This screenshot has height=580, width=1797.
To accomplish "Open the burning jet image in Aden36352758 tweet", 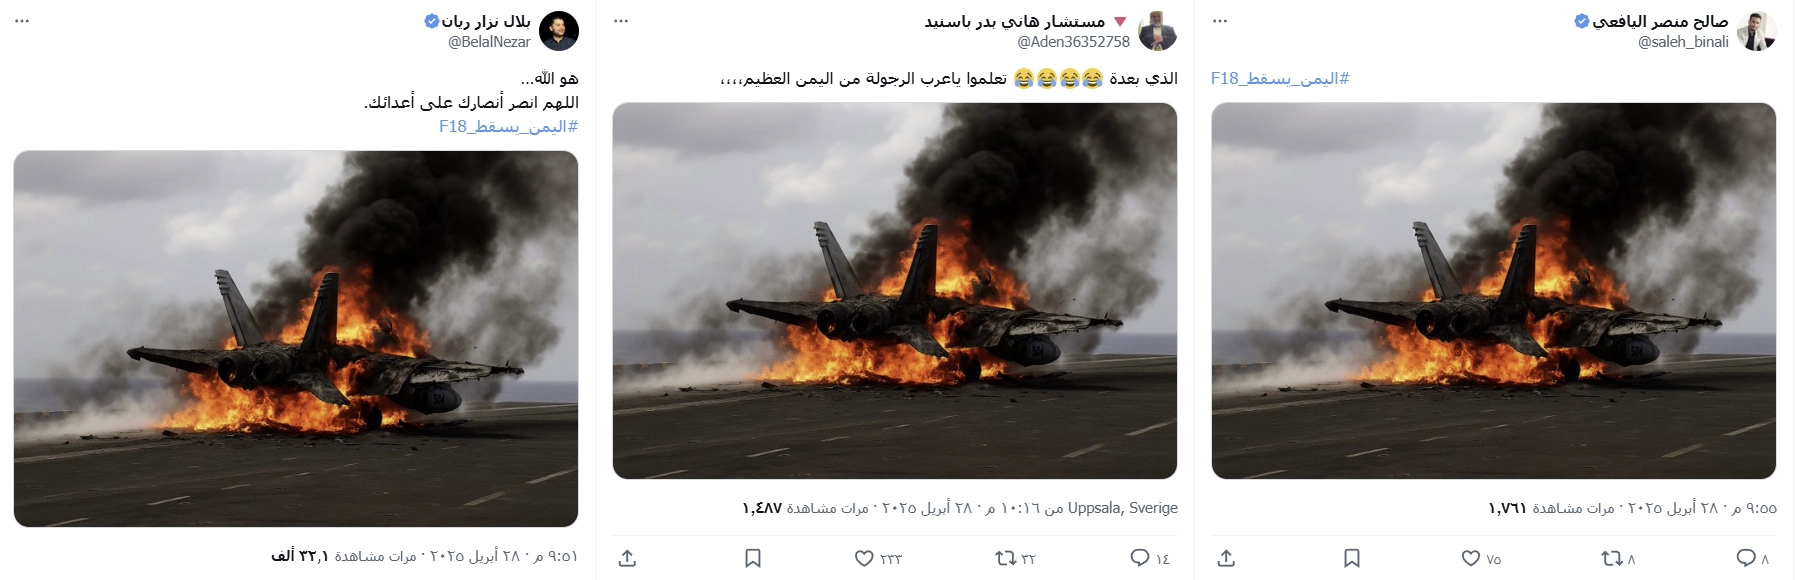I will pyautogui.click(x=895, y=291).
